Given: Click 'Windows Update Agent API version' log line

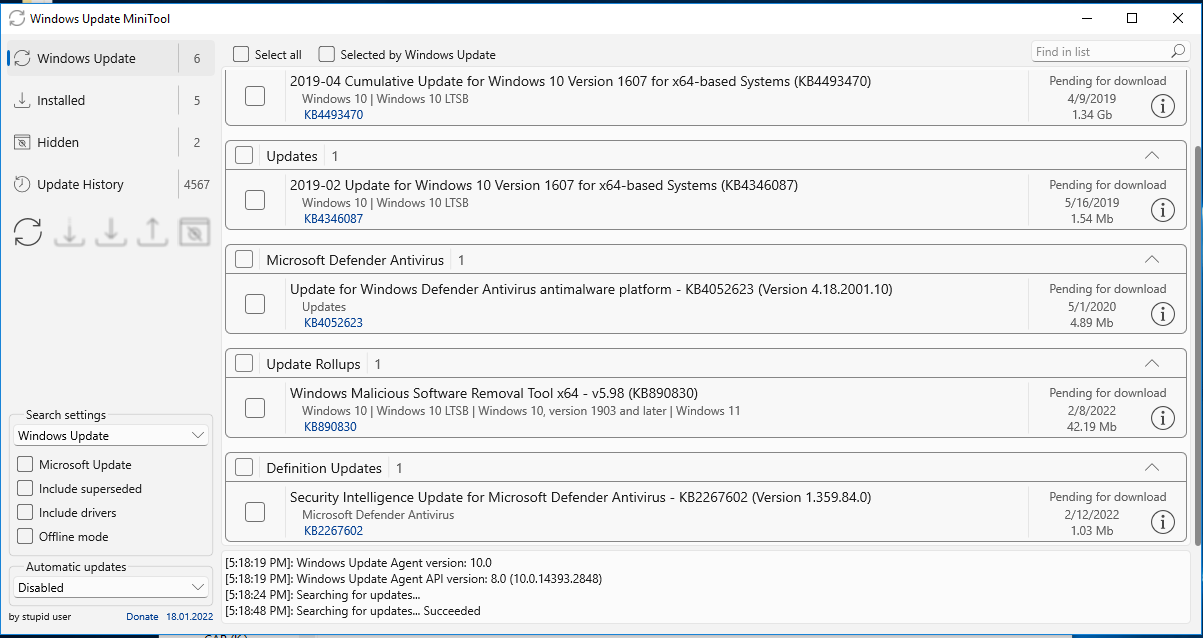Looking at the screenshot, I should (x=414, y=579).
